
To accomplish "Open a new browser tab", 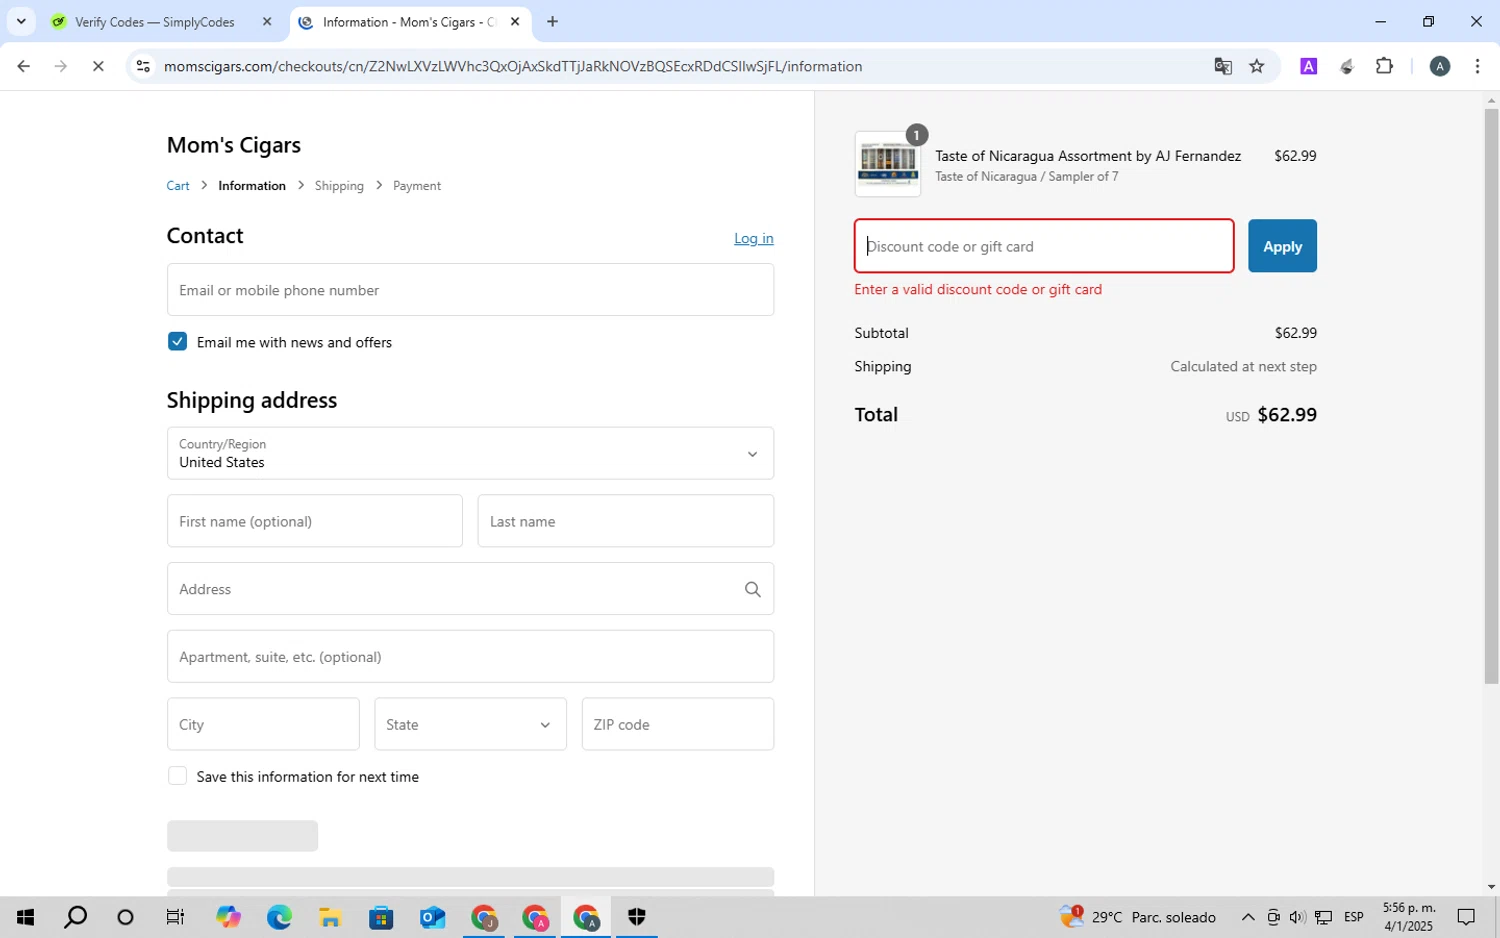I will click(552, 21).
